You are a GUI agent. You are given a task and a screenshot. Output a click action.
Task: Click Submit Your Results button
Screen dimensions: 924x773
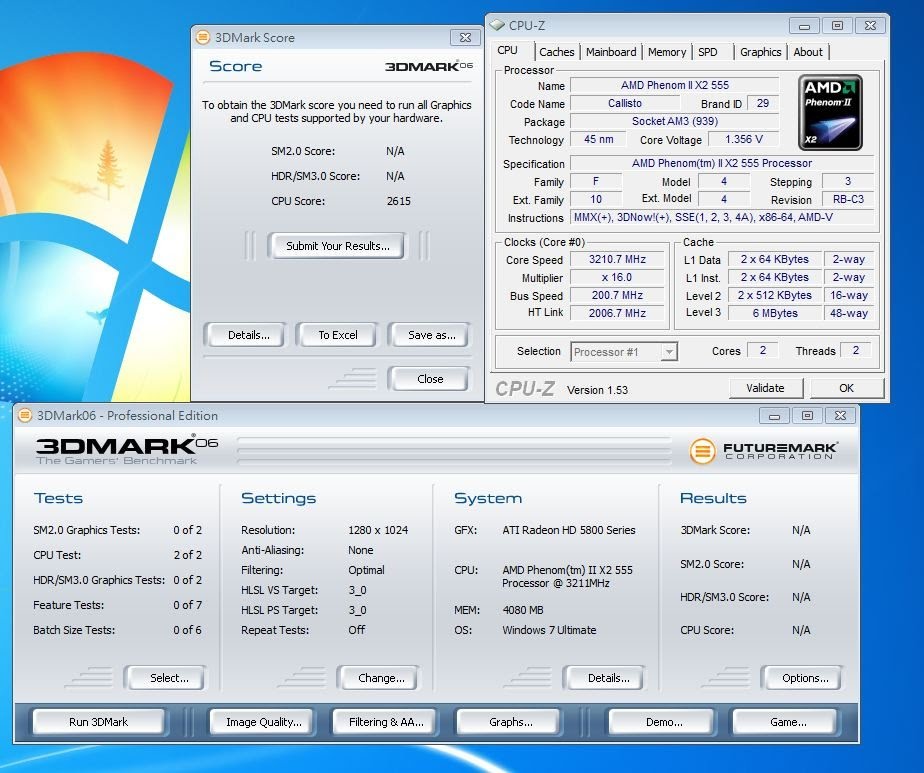point(338,246)
